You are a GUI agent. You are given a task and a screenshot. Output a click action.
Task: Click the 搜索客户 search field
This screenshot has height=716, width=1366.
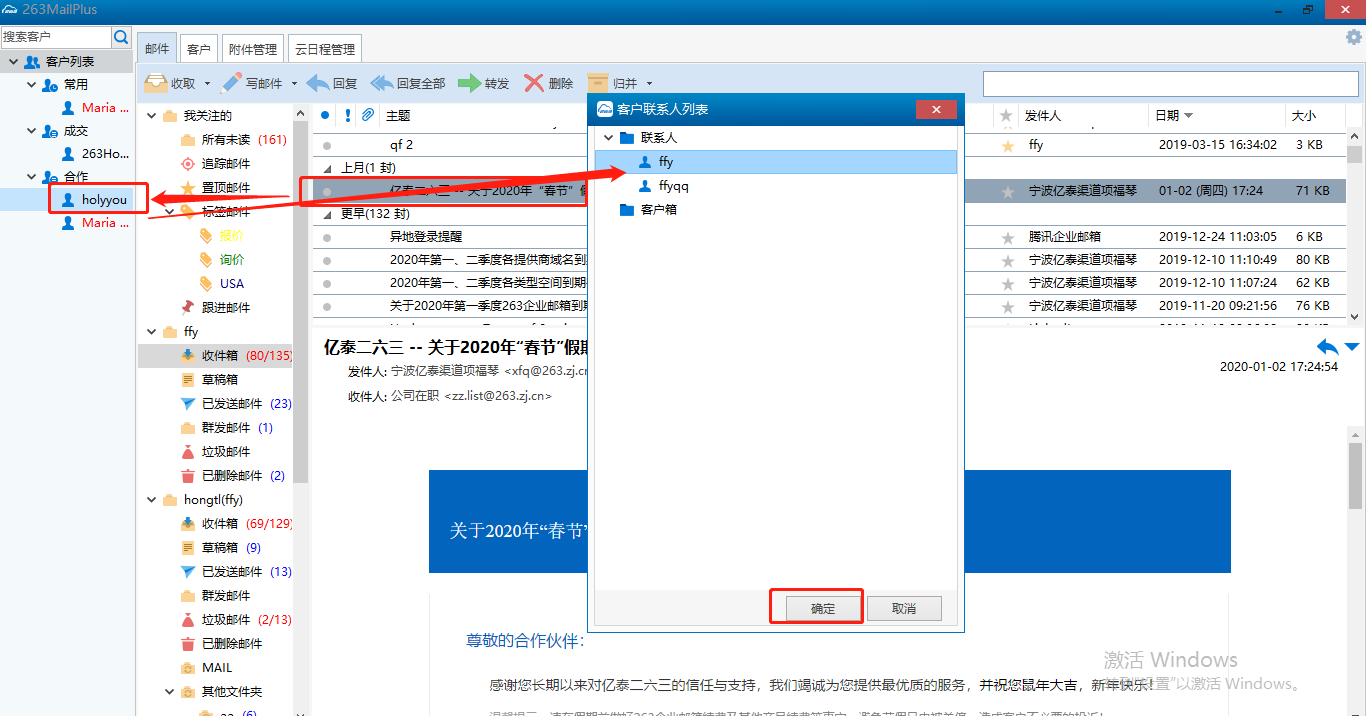coord(55,37)
